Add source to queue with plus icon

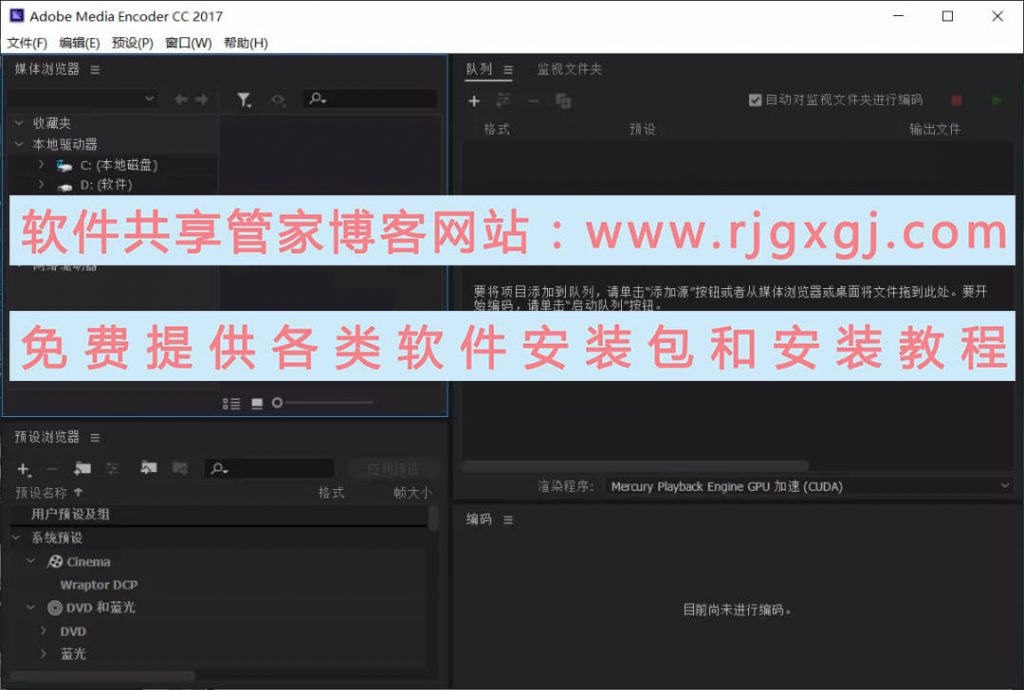(474, 101)
